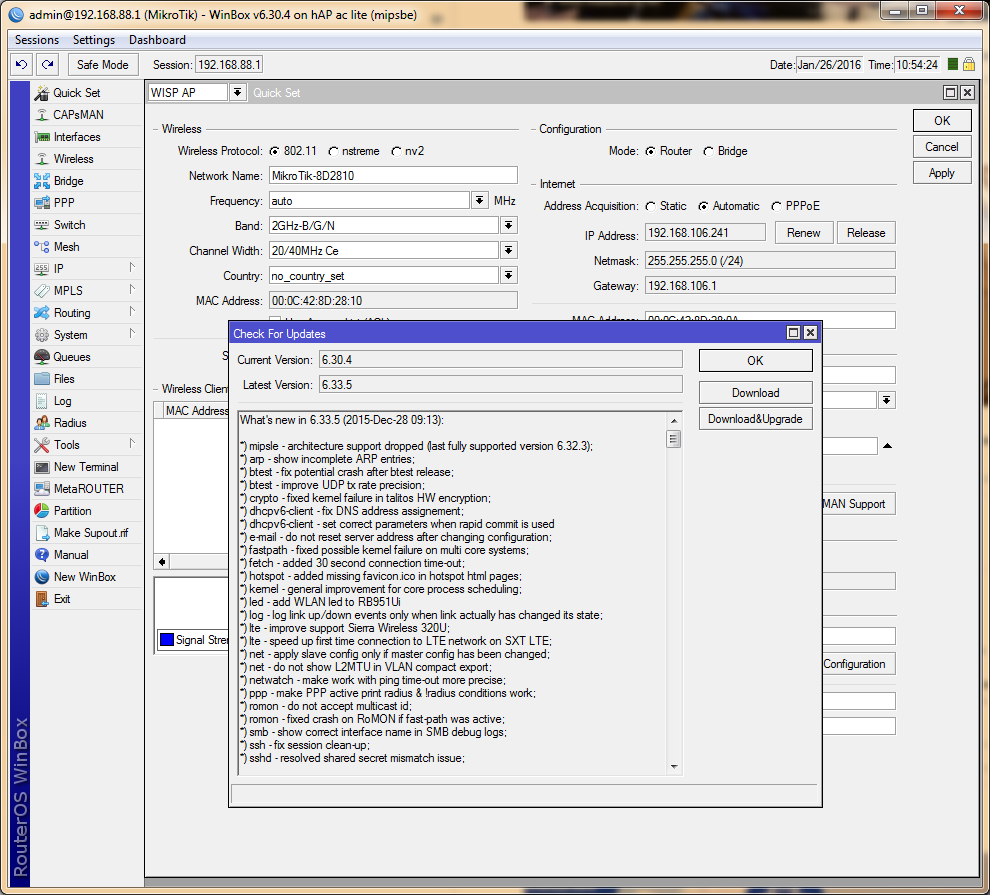The width and height of the screenshot is (990, 895).
Task: Open Queues in the left sidebar
Action: point(71,357)
